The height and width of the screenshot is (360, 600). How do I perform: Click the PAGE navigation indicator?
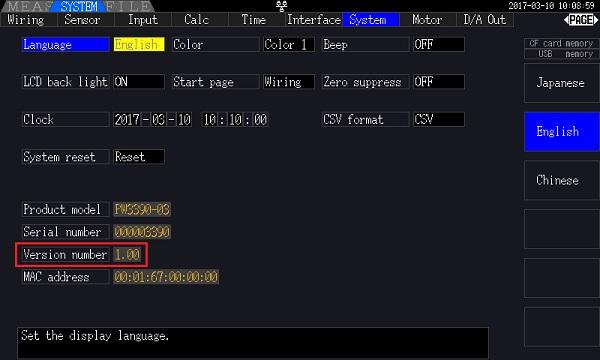[x=581, y=20]
